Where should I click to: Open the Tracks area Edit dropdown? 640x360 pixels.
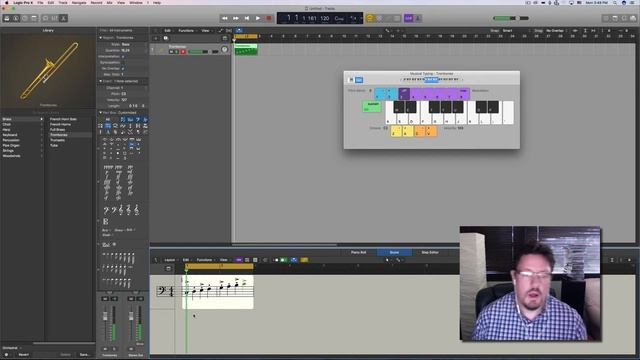click(168, 31)
